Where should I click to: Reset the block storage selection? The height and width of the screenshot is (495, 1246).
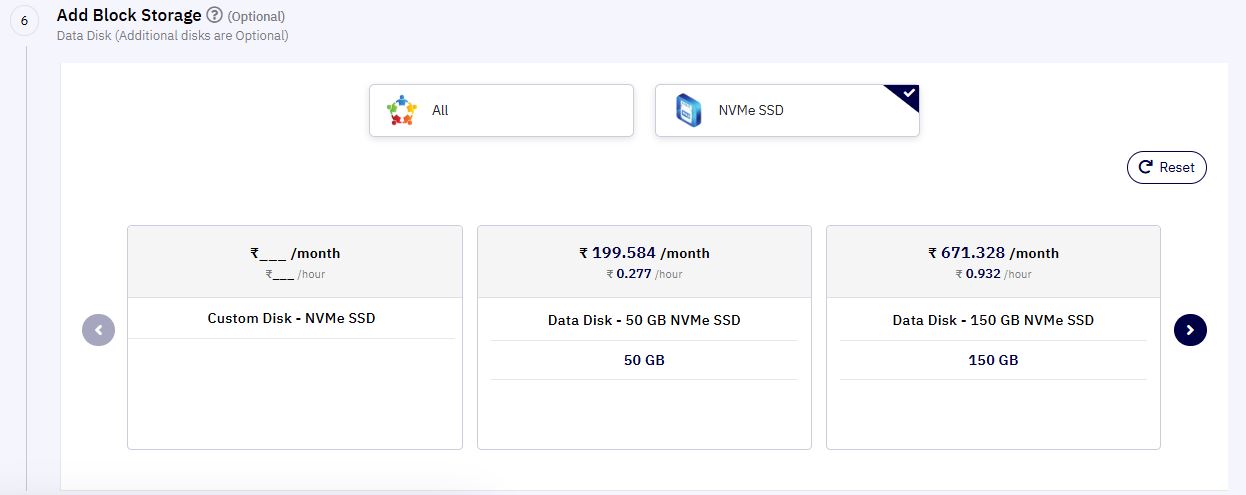[1167, 168]
